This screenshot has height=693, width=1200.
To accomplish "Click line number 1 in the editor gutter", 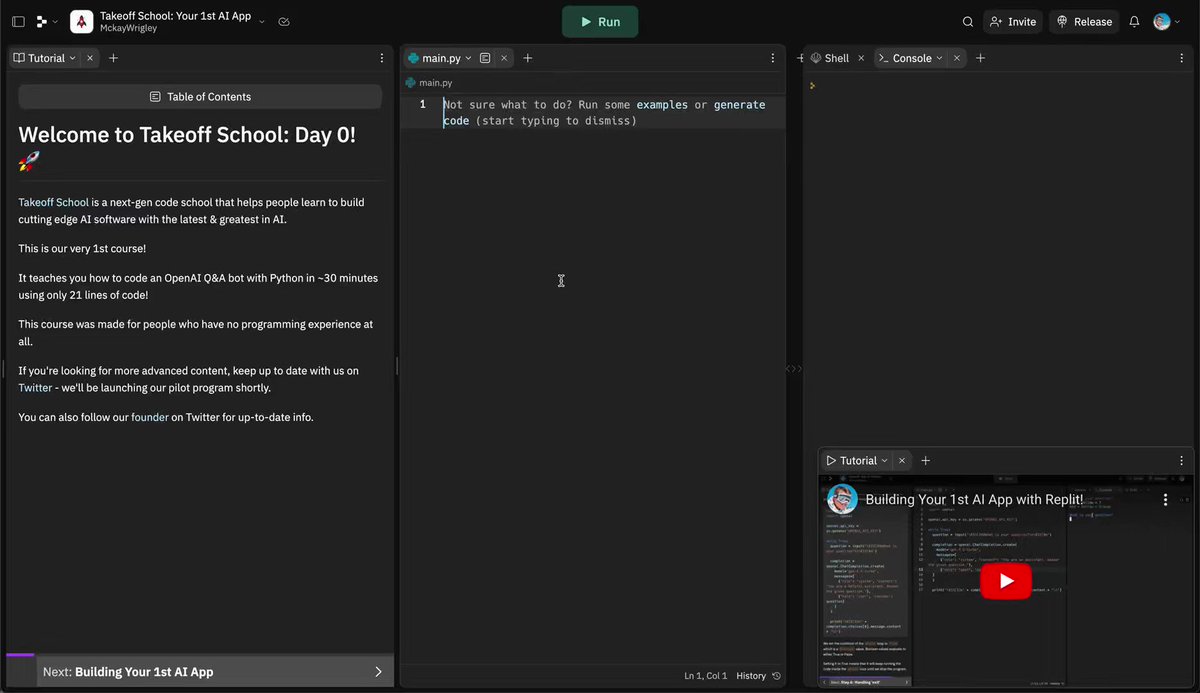I will click(423, 104).
